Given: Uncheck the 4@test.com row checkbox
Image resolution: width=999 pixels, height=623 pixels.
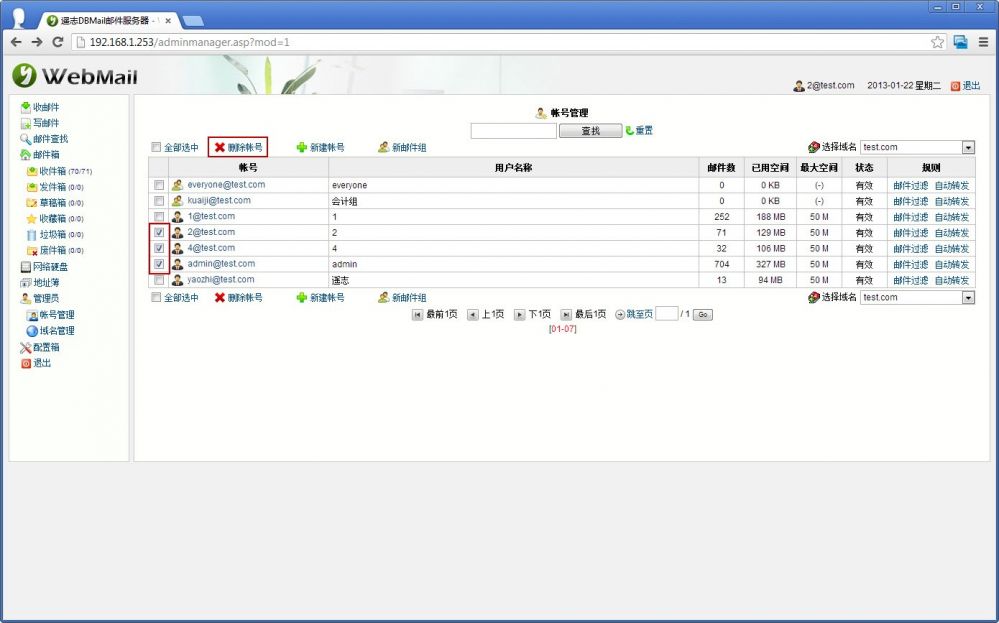Looking at the screenshot, I should click(159, 248).
